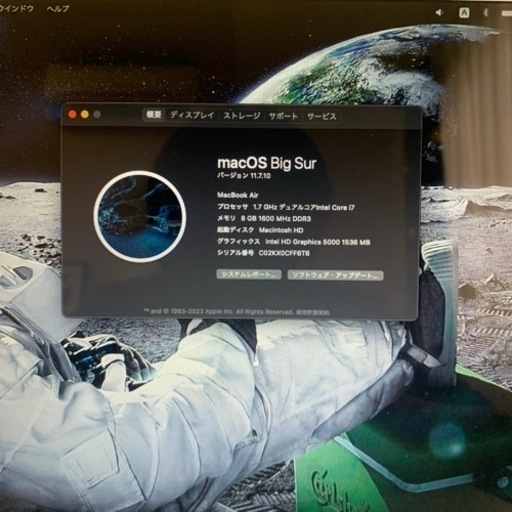Image resolution: width=512 pixels, height=512 pixels.
Task: Open the 使用許諾契約 link
Action: point(313,312)
